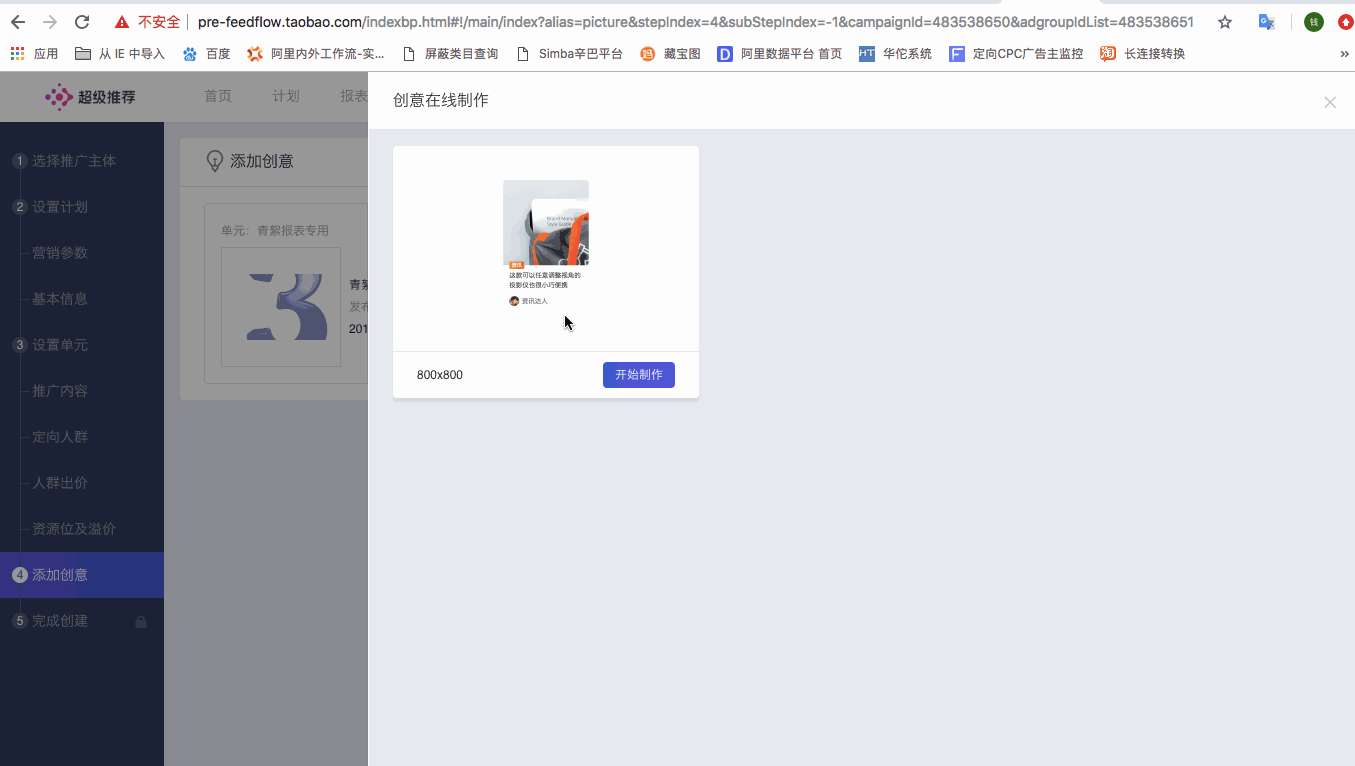Open the 计划 navigation tab
Screen dimensions: 1355x766
click(x=286, y=96)
